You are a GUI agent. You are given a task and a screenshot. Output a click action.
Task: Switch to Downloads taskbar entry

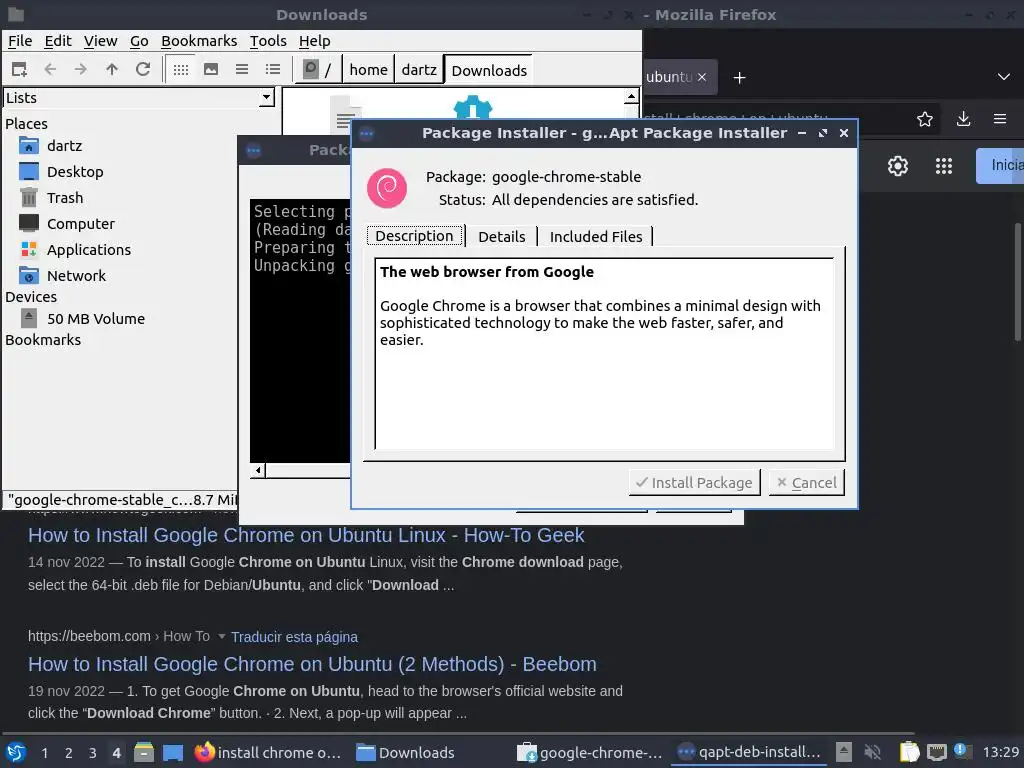click(x=406, y=753)
